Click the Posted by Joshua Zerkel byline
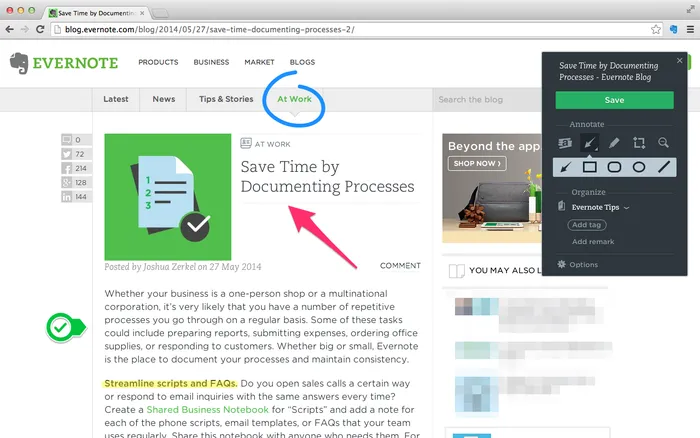700x438 pixels. 183,267
